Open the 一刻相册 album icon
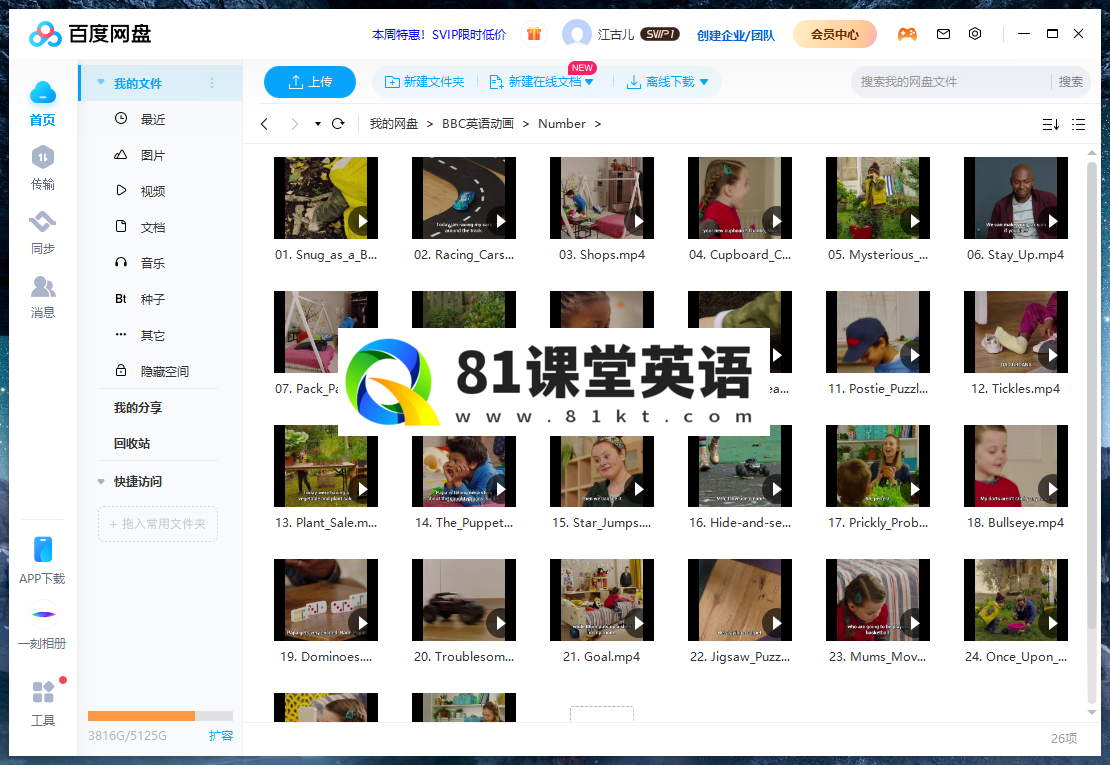The width and height of the screenshot is (1110, 765). pyautogui.click(x=43, y=614)
